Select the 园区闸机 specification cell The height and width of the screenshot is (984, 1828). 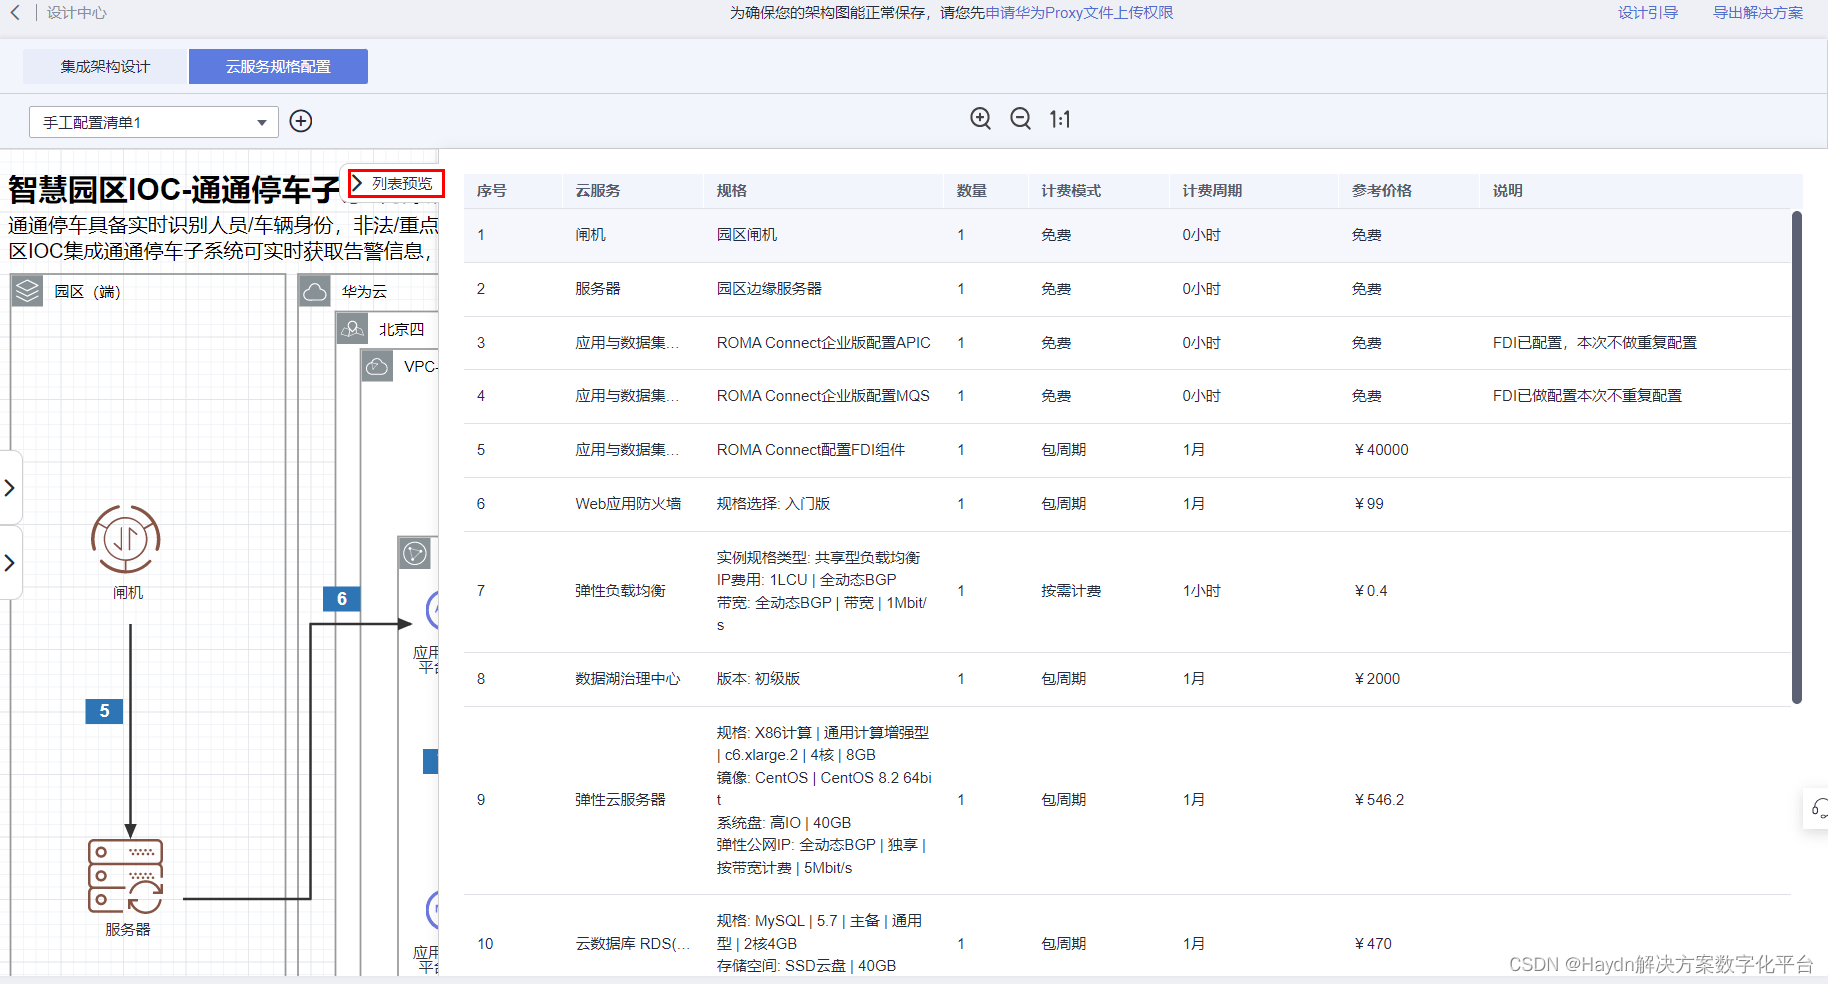[747, 235]
